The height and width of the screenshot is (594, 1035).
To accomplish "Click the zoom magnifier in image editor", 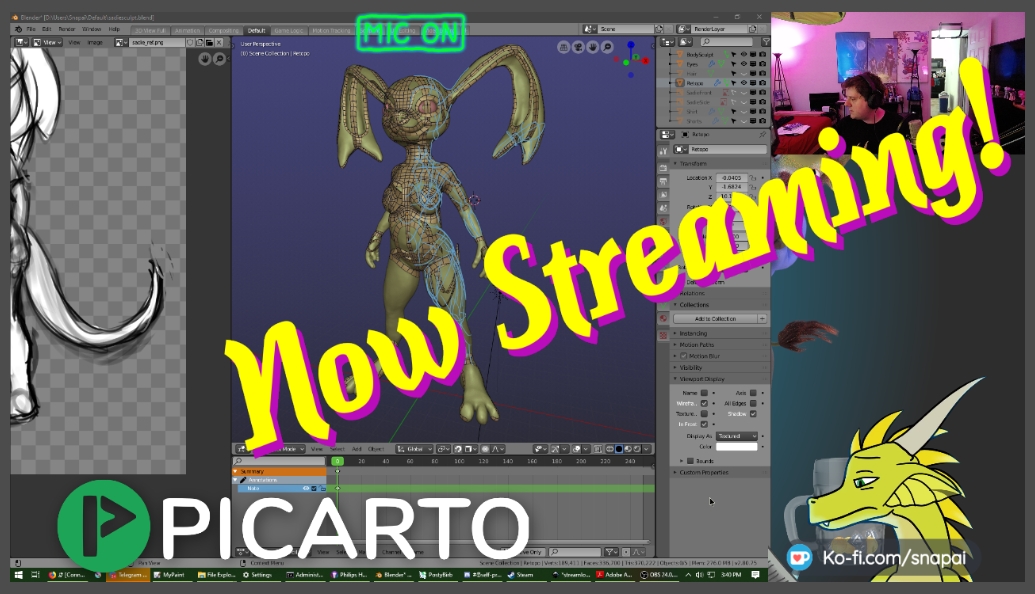I will coord(219,59).
